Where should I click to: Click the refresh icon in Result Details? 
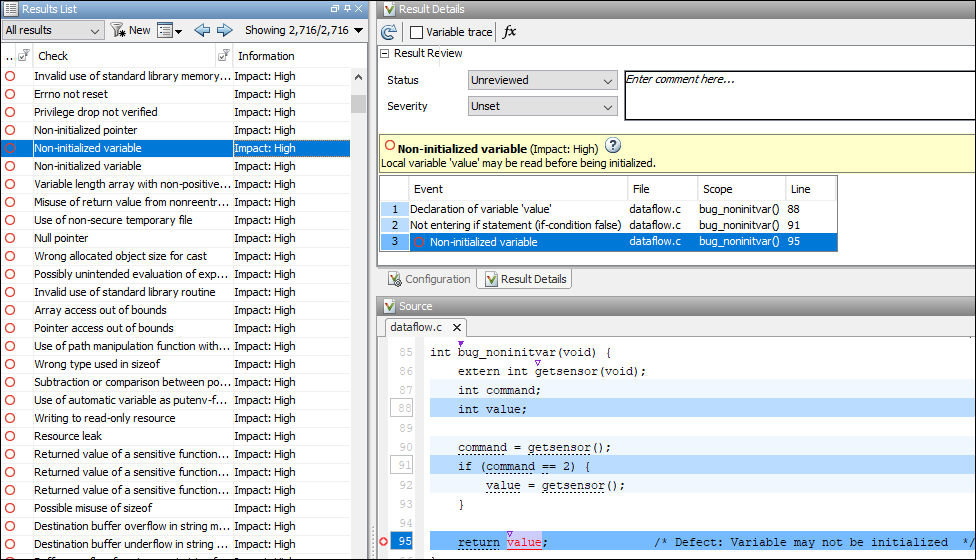(x=389, y=32)
